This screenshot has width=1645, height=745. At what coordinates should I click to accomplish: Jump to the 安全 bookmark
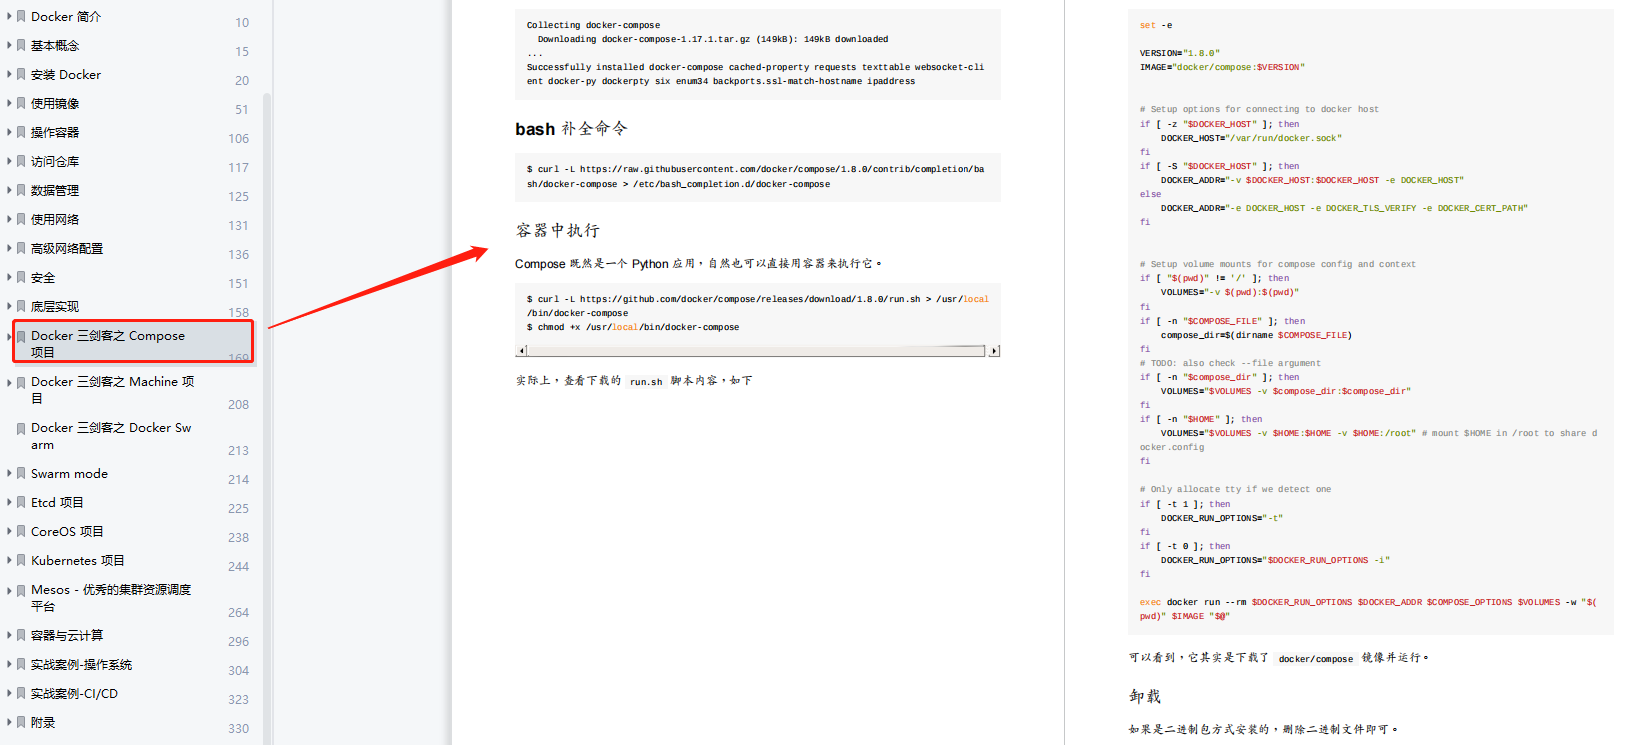(43, 278)
